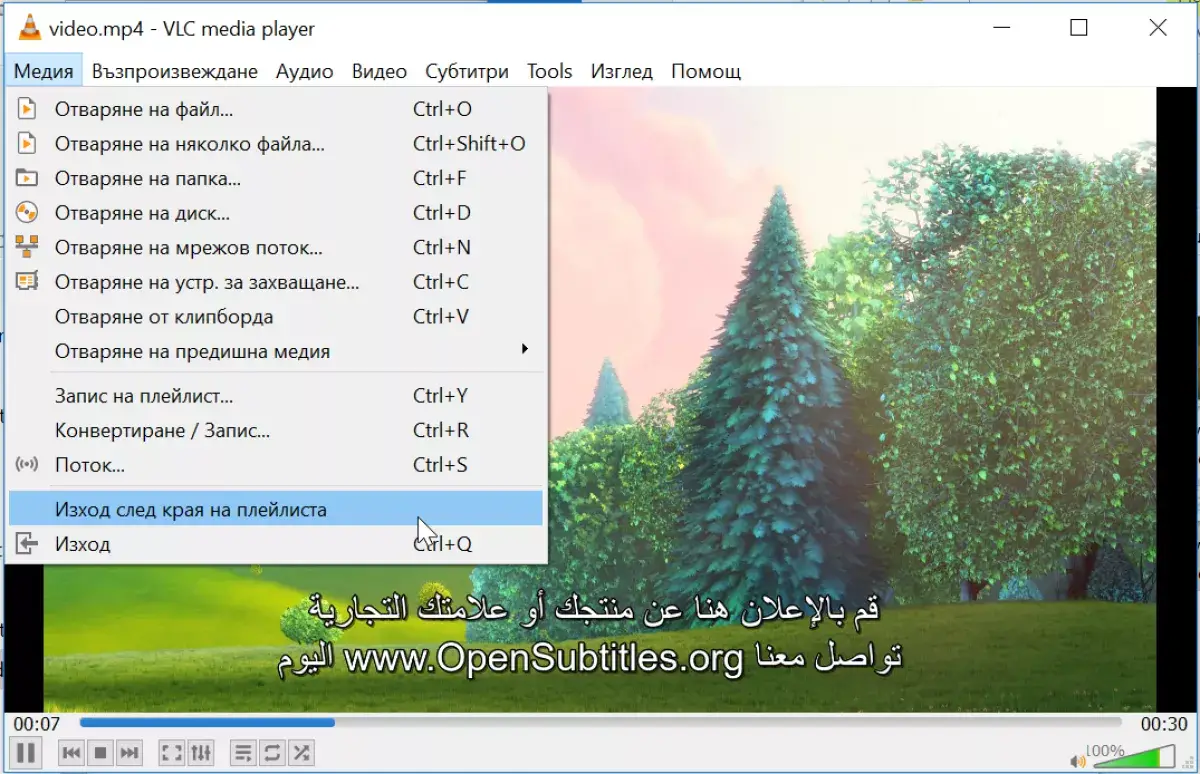Choose Отваряне на диск...
Image resolution: width=1200 pixels, height=774 pixels.
(276, 213)
